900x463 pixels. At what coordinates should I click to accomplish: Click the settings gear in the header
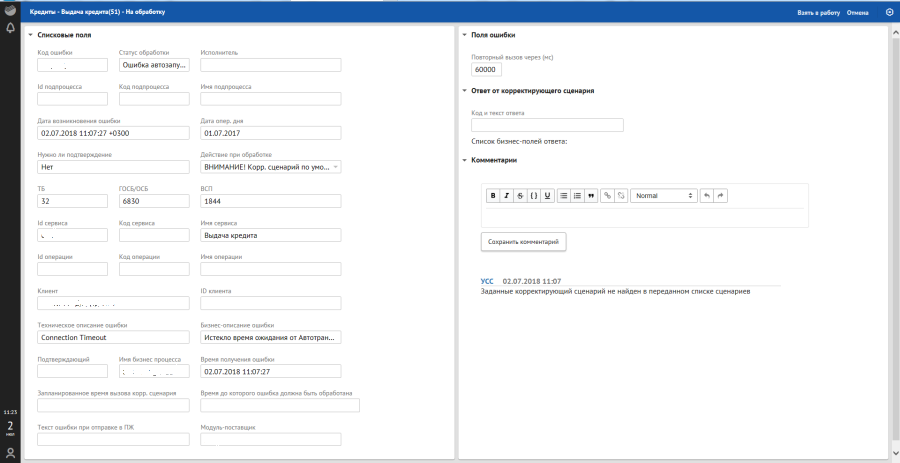click(x=890, y=12)
